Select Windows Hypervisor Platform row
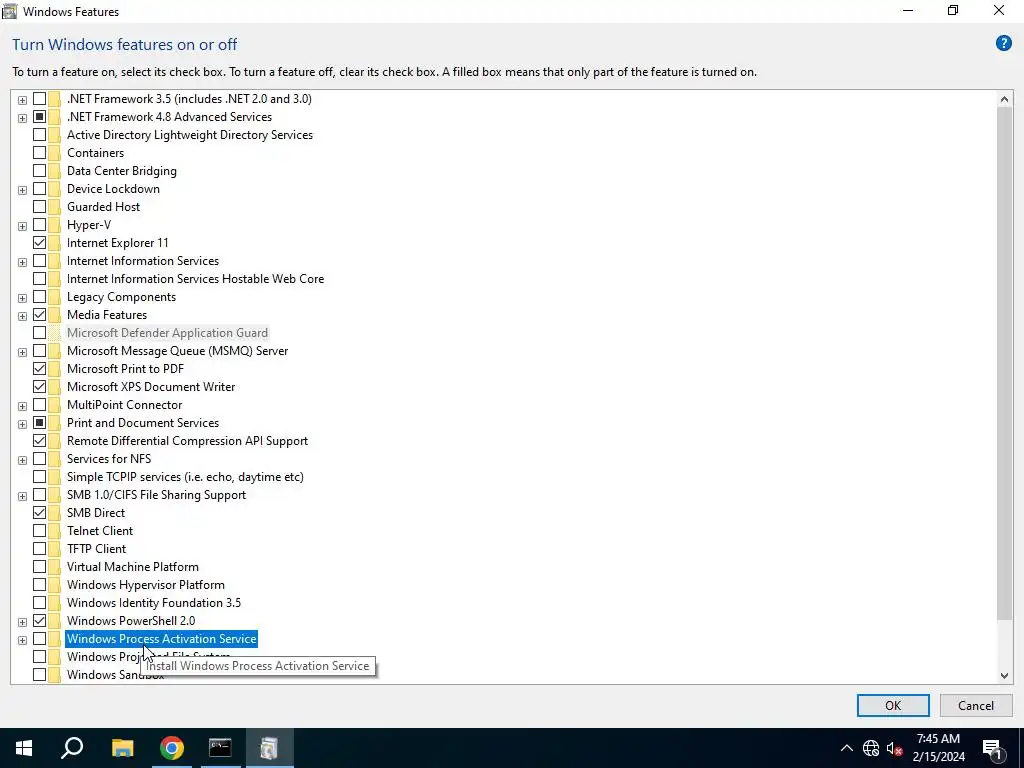The image size is (1024, 768). (146, 585)
